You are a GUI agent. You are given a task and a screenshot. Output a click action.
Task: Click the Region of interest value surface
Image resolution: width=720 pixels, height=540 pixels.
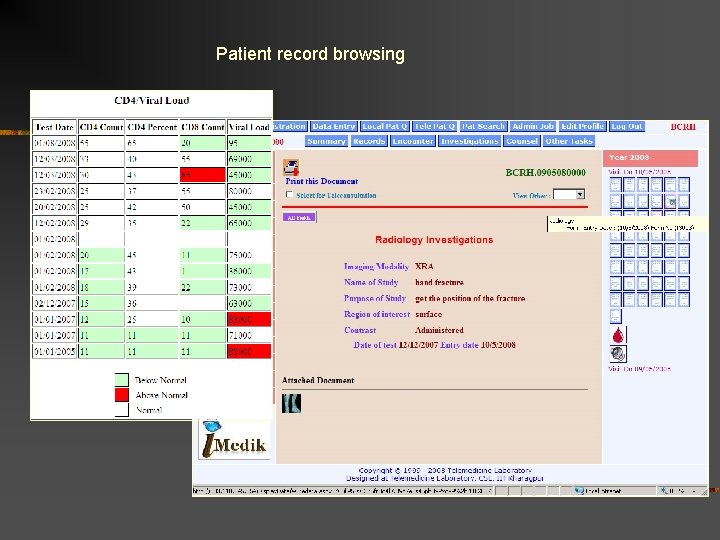point(428,315)
